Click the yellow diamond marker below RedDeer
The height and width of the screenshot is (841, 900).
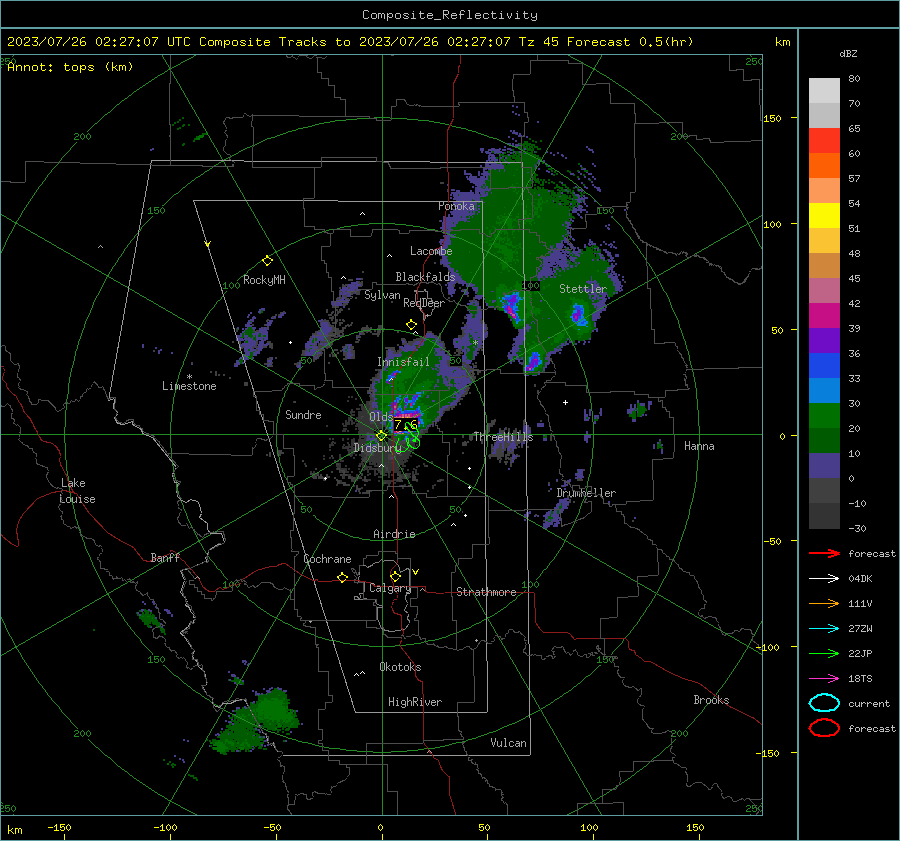411,325
